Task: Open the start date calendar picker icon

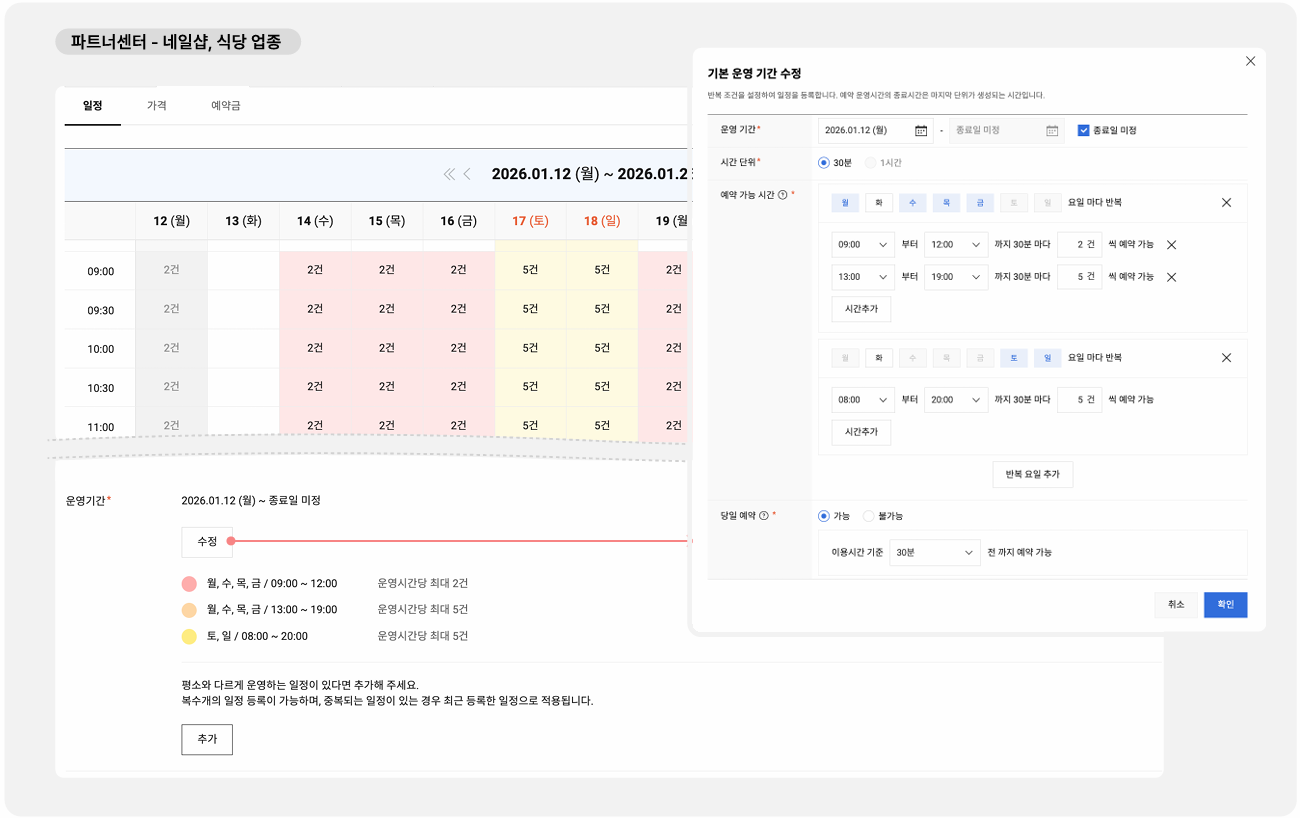Action: pos(921,131)
